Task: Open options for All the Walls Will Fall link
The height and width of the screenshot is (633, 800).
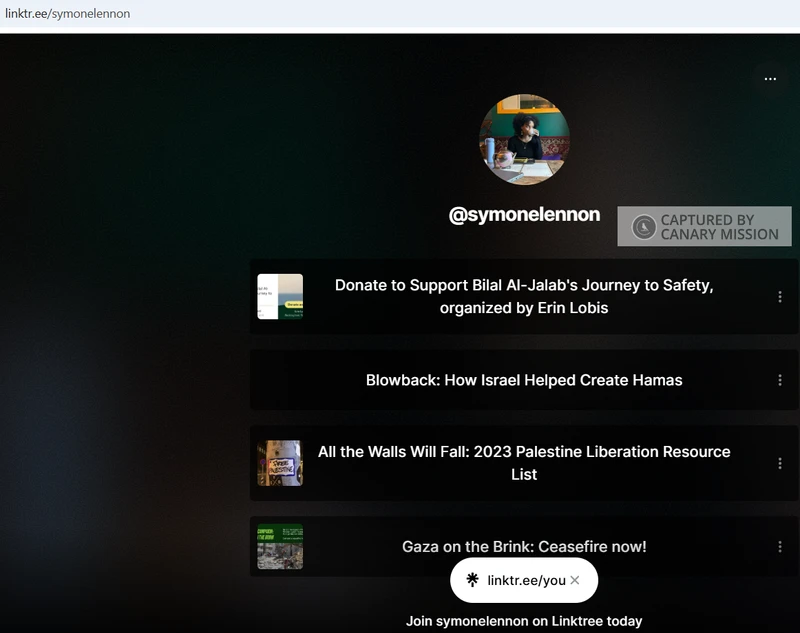Action: [x=780, y=463]
